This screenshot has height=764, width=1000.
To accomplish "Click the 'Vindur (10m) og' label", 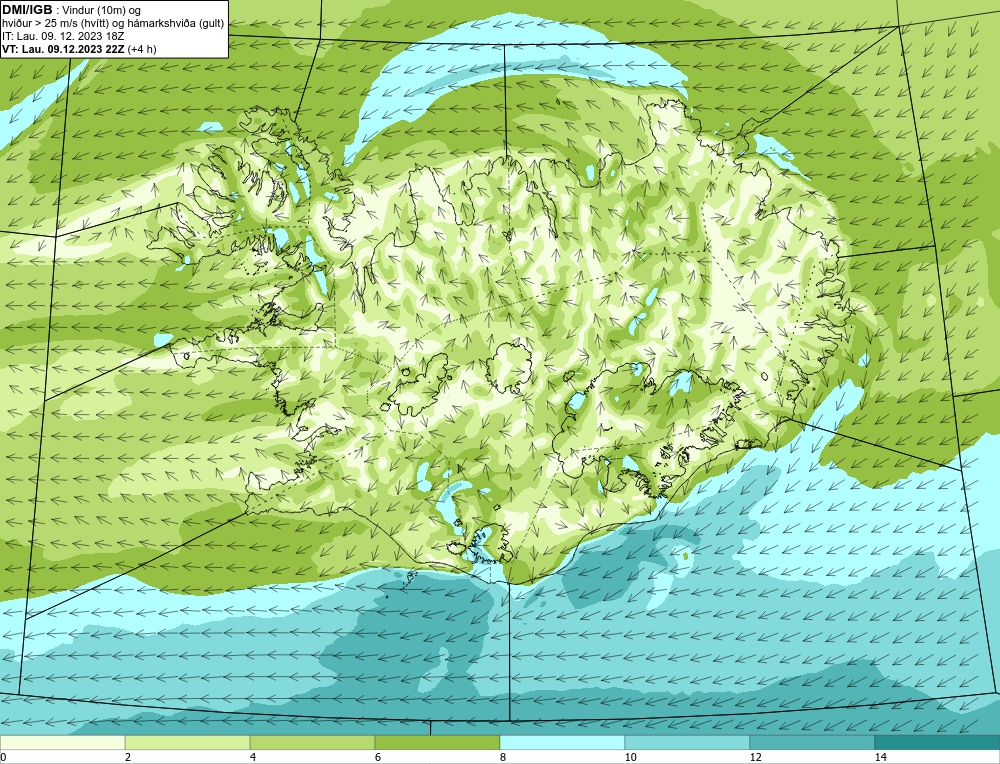I will click(102, 11).
